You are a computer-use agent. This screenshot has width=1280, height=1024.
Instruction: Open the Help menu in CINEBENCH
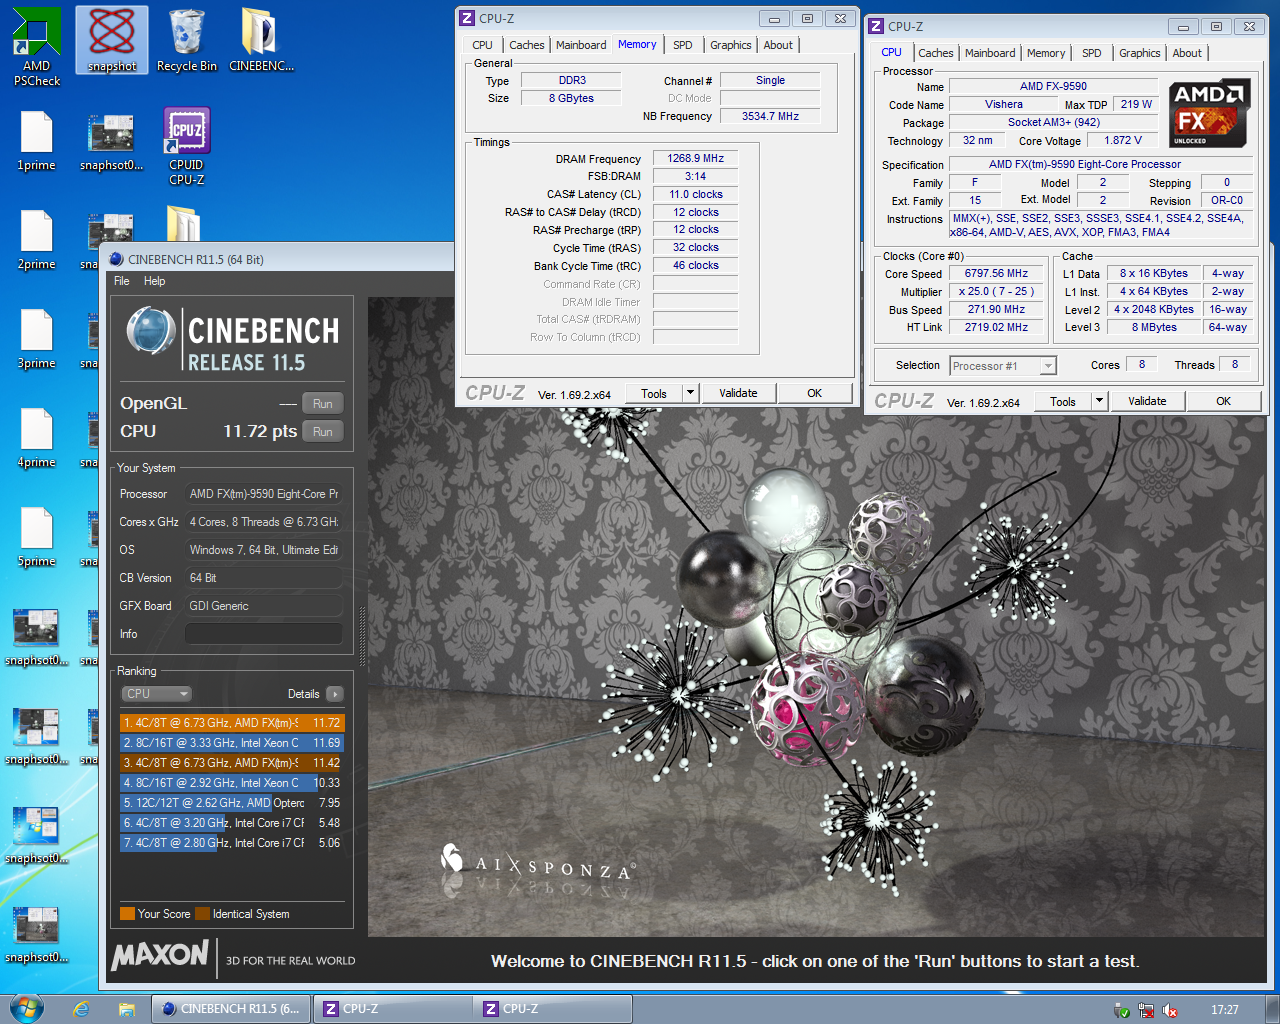click(x=154, y=281)
